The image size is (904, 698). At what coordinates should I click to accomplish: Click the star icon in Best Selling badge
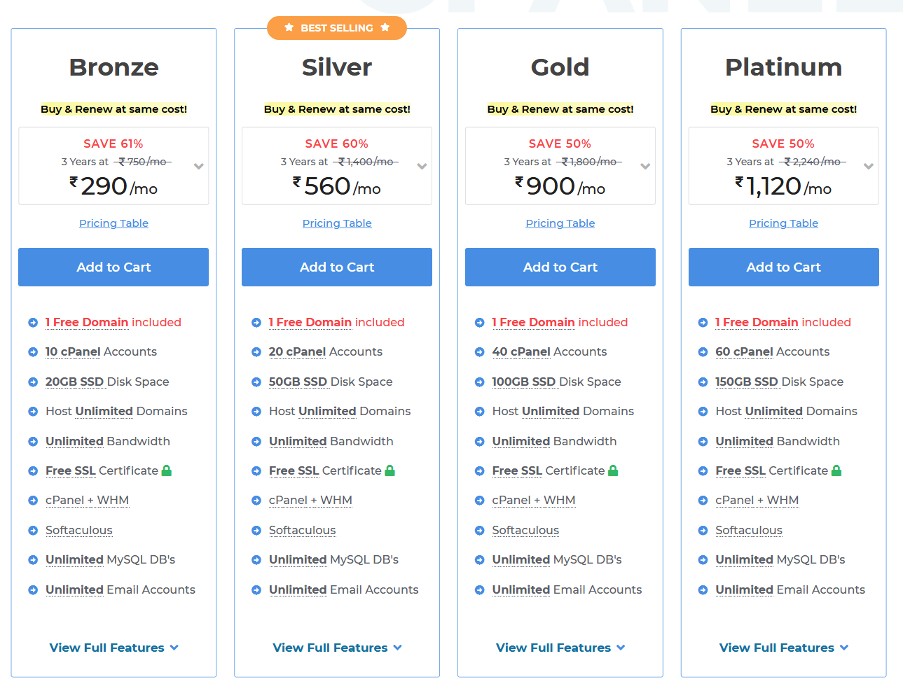pyautogui.click(x=288, y=28)
